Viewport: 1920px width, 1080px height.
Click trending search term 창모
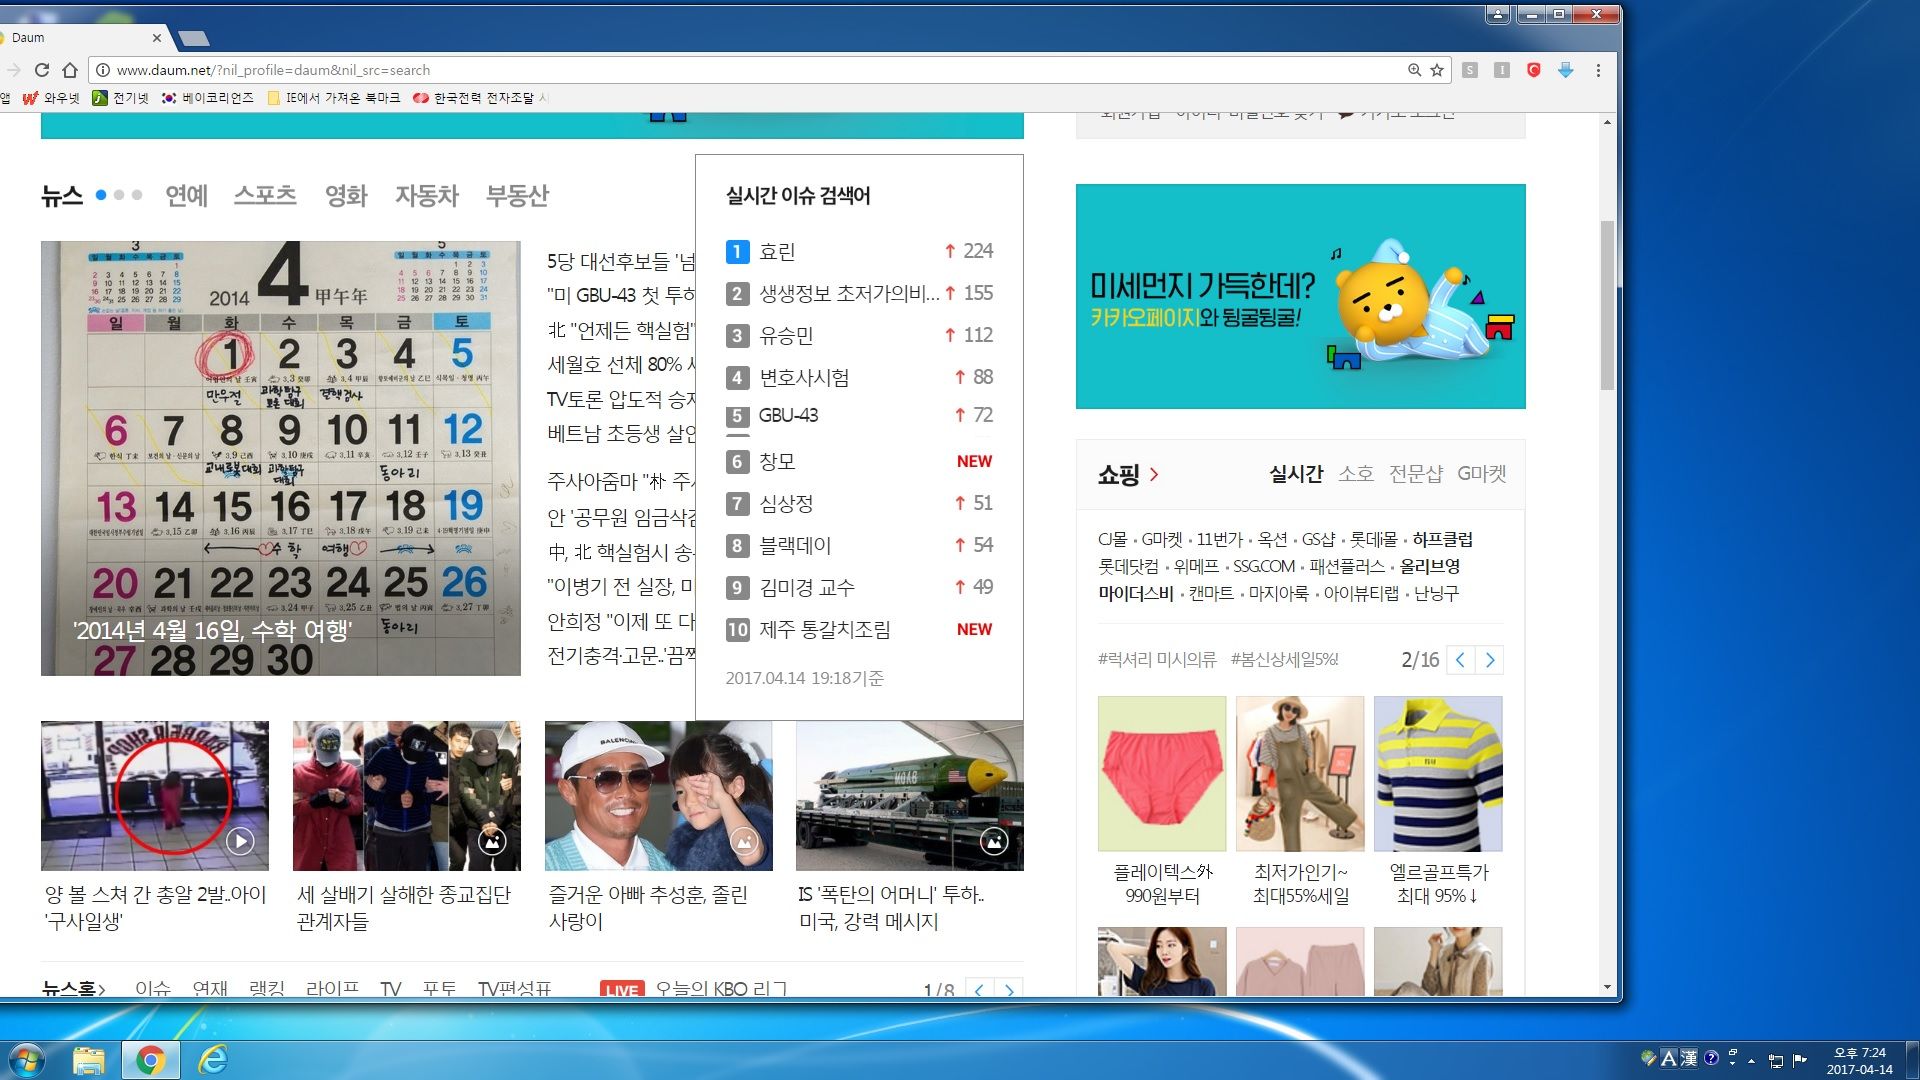point(777,462)
